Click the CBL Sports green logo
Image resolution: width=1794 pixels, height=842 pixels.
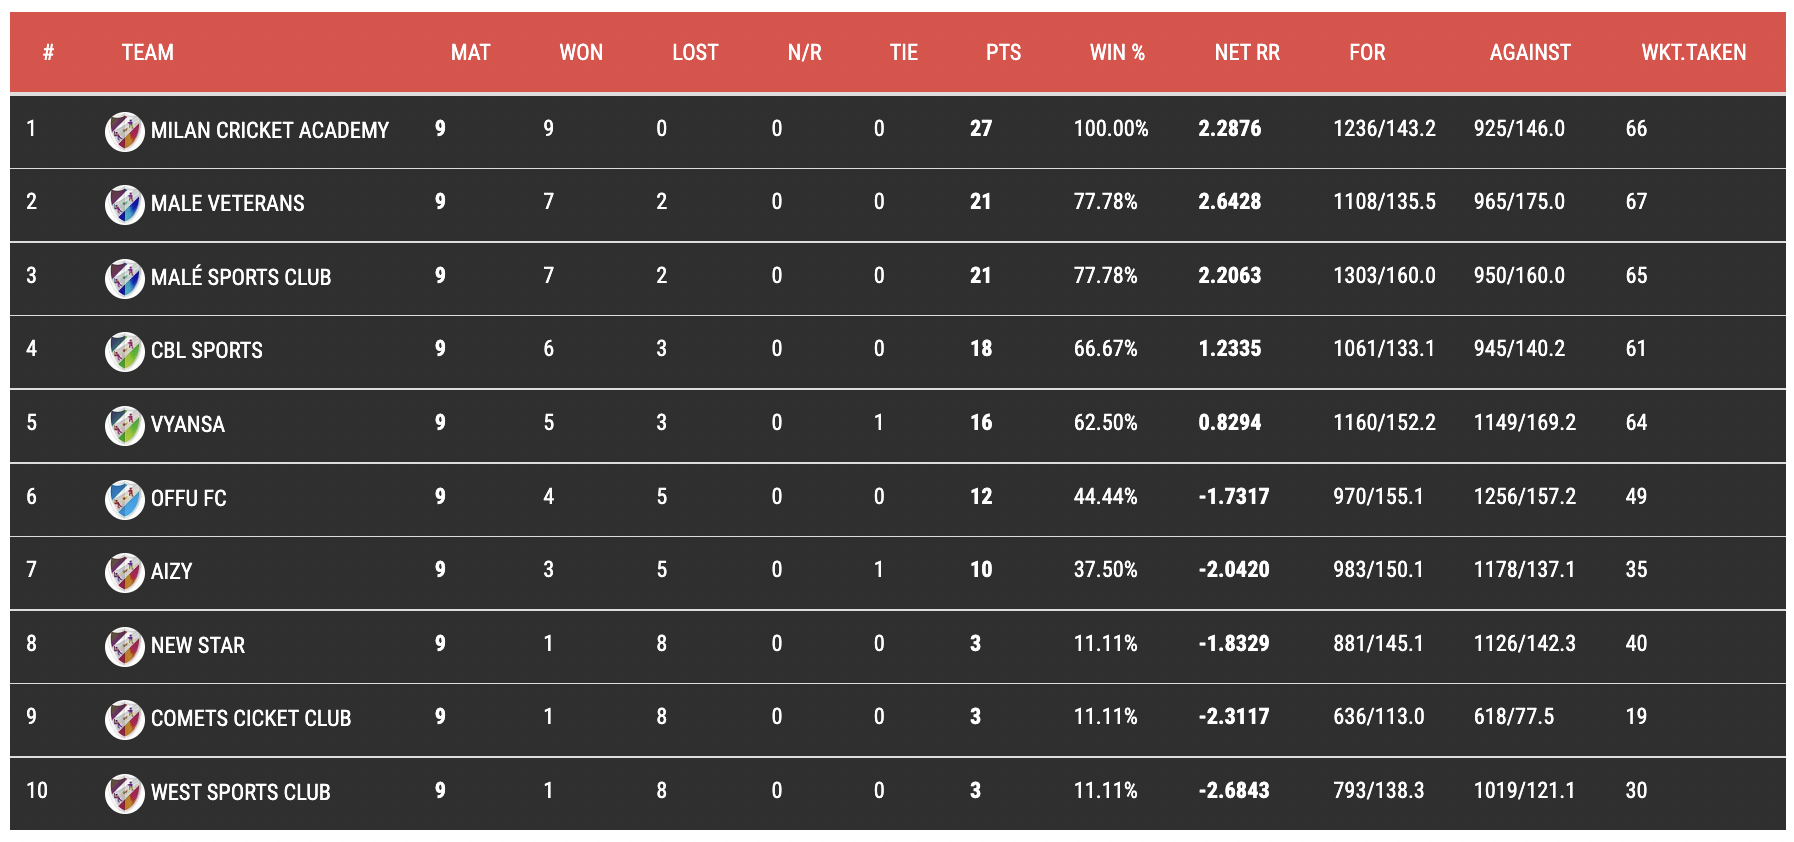125,351
